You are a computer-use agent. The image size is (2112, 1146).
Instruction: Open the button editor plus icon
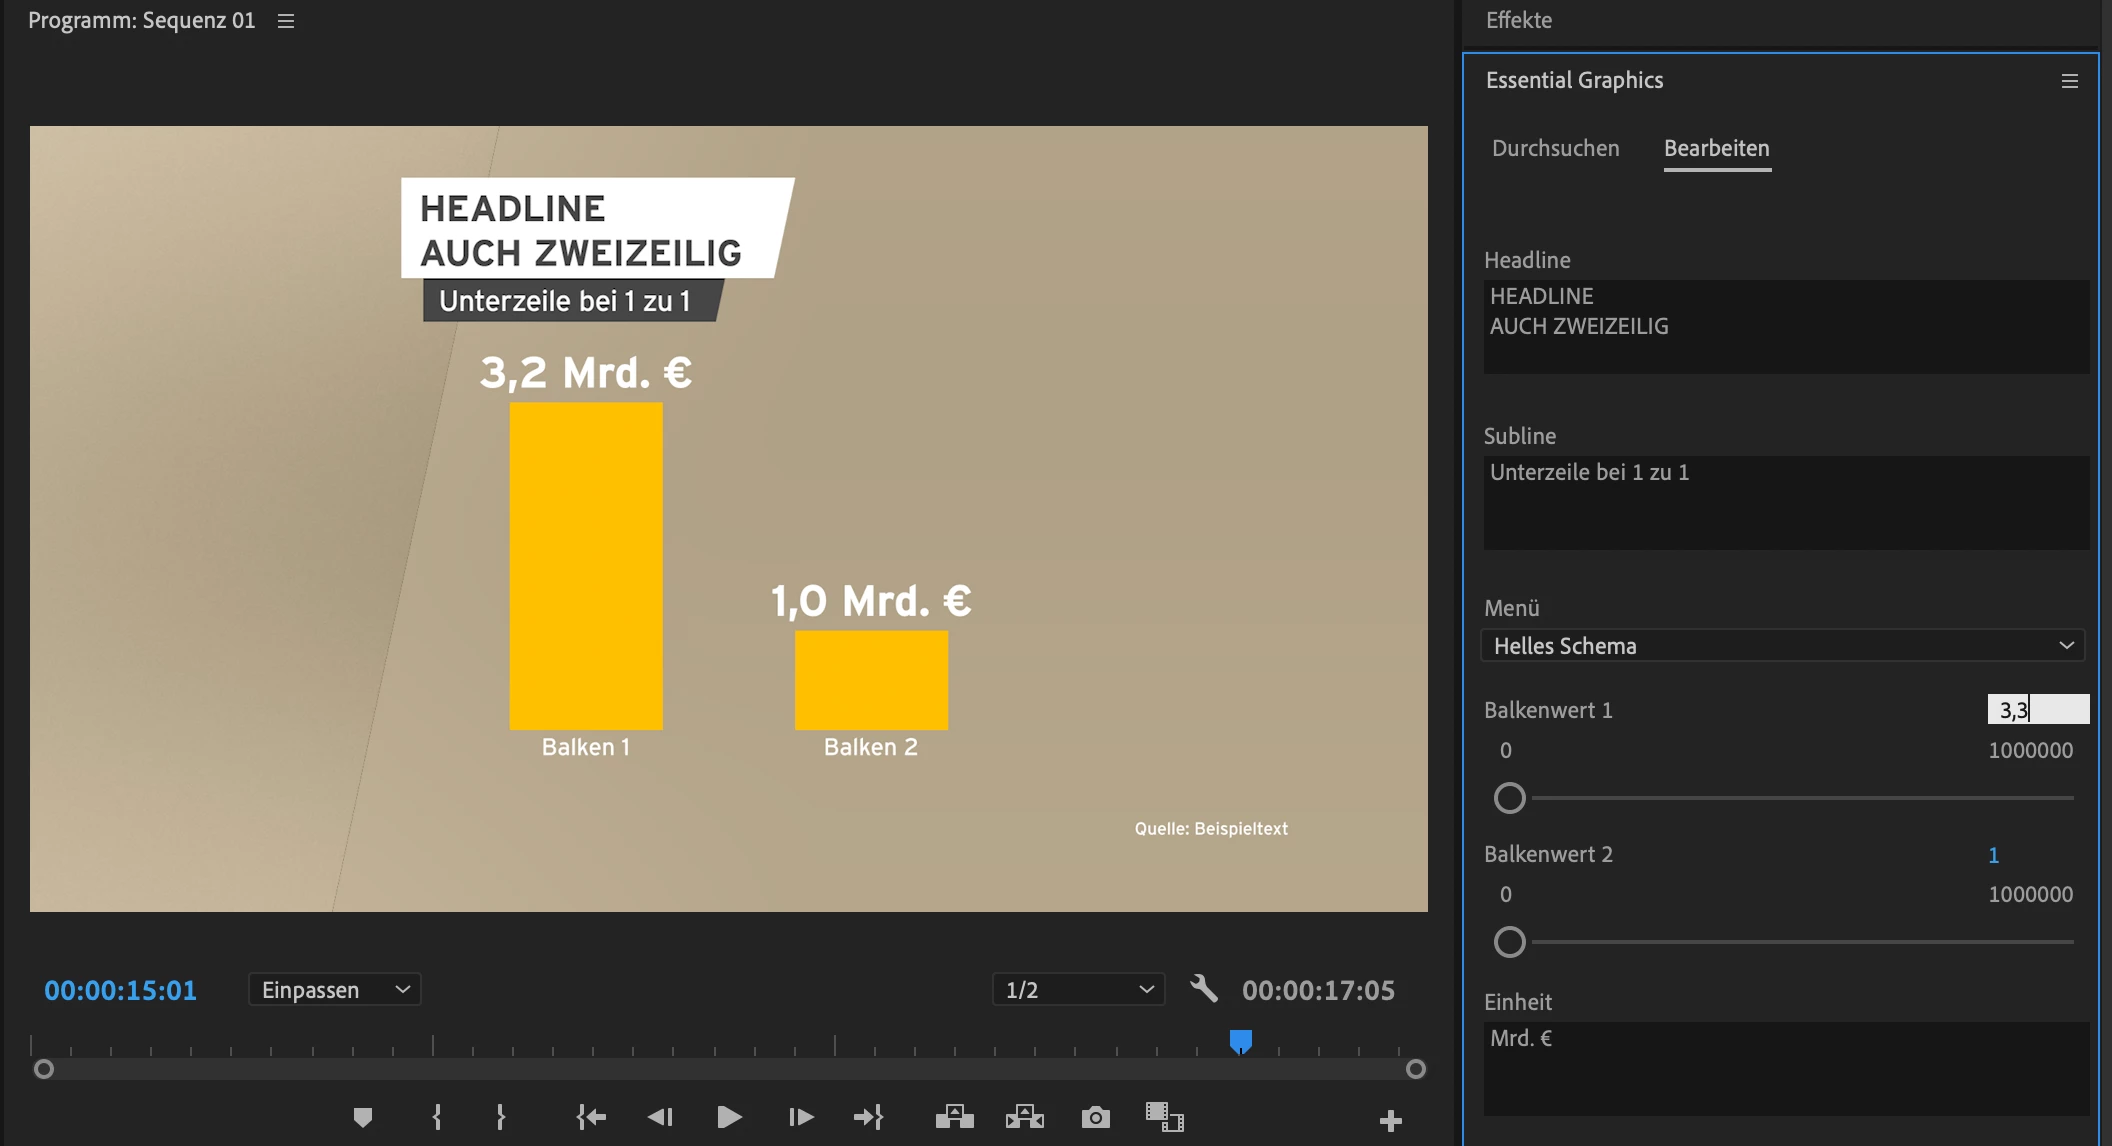(1390, 1121)
